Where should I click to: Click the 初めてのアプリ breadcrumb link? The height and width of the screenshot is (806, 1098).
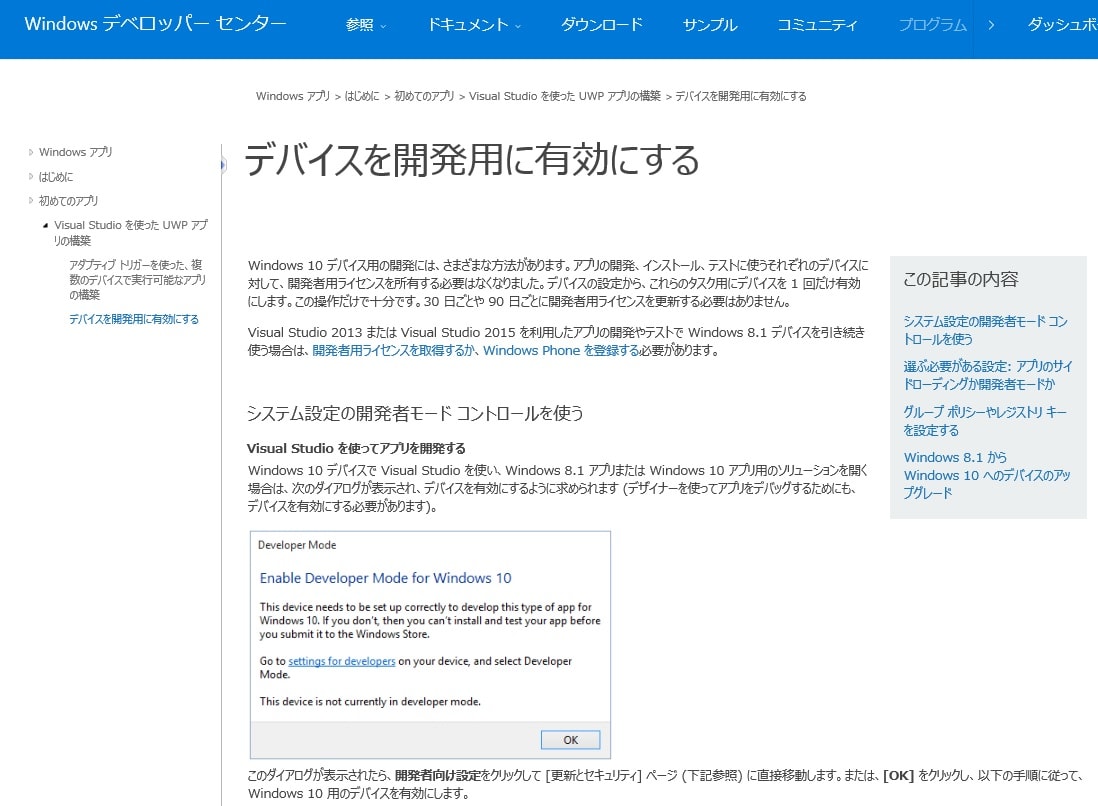coord(424,96)
